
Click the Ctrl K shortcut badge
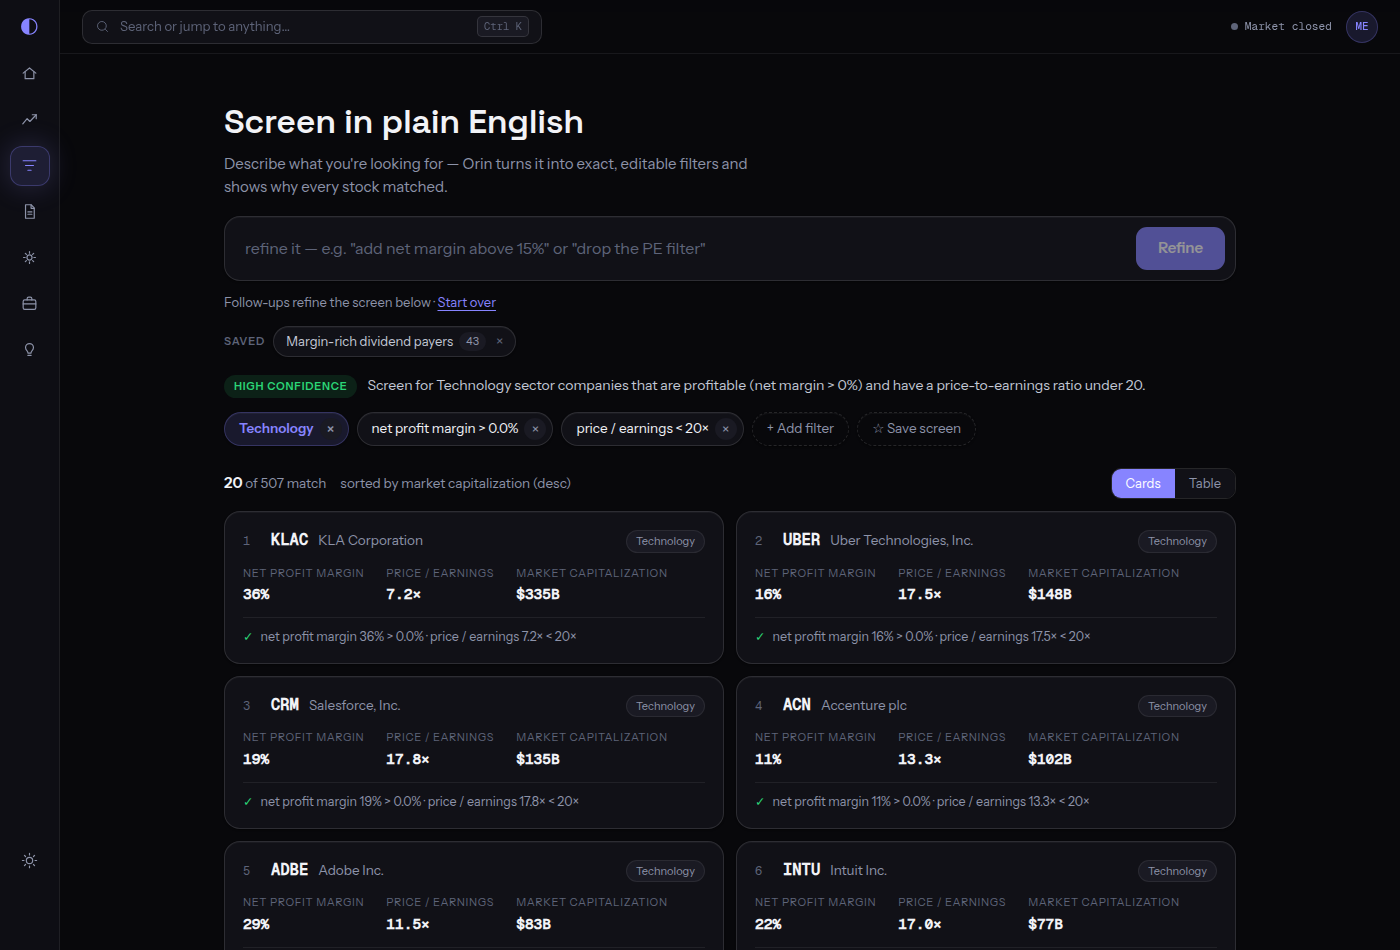click(x=503, y=27)
